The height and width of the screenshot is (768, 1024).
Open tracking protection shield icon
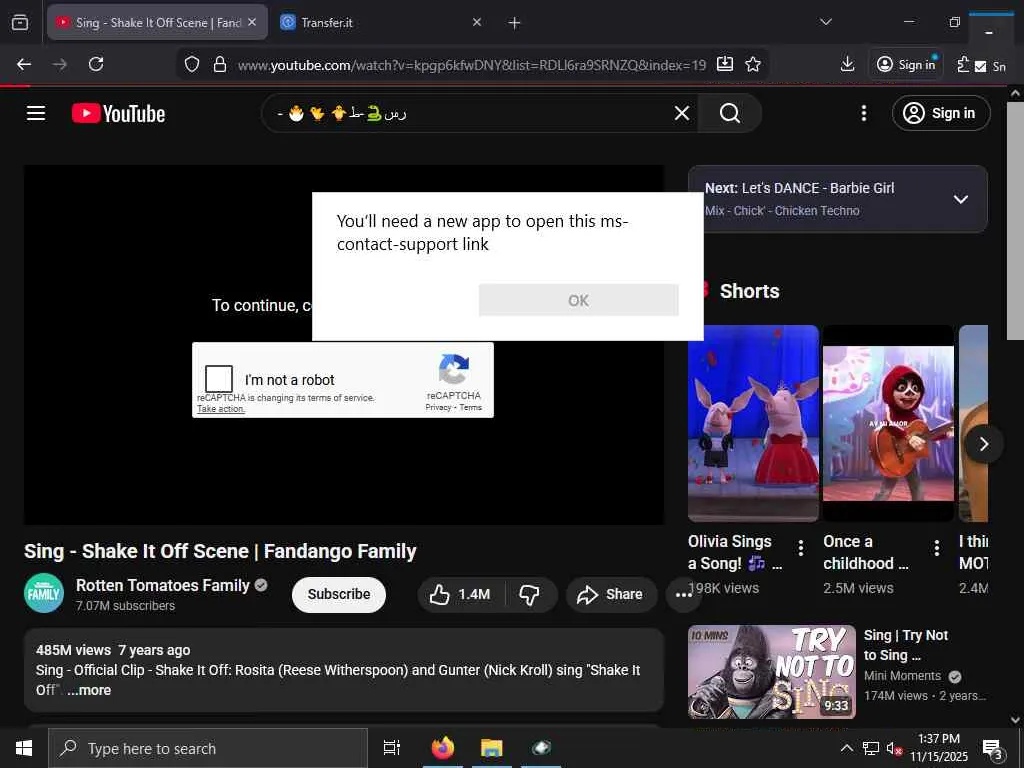[191, 65]
